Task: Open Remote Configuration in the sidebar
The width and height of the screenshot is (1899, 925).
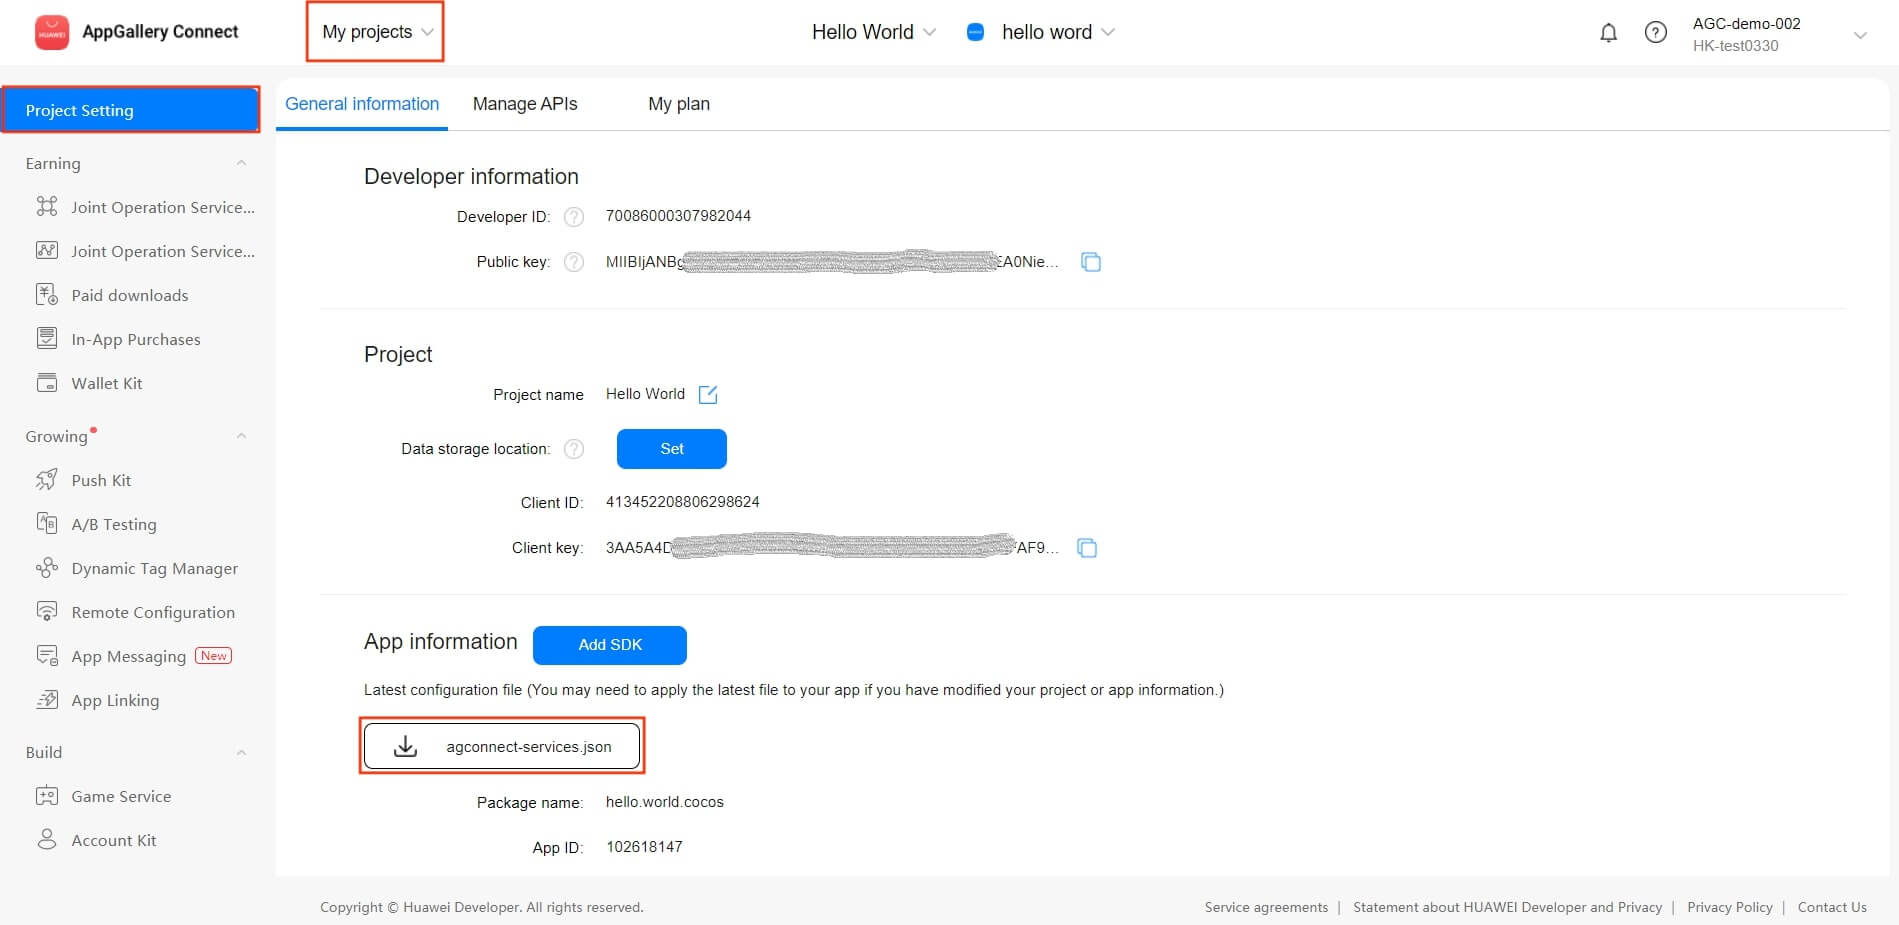Action: (x=153, y=612)
